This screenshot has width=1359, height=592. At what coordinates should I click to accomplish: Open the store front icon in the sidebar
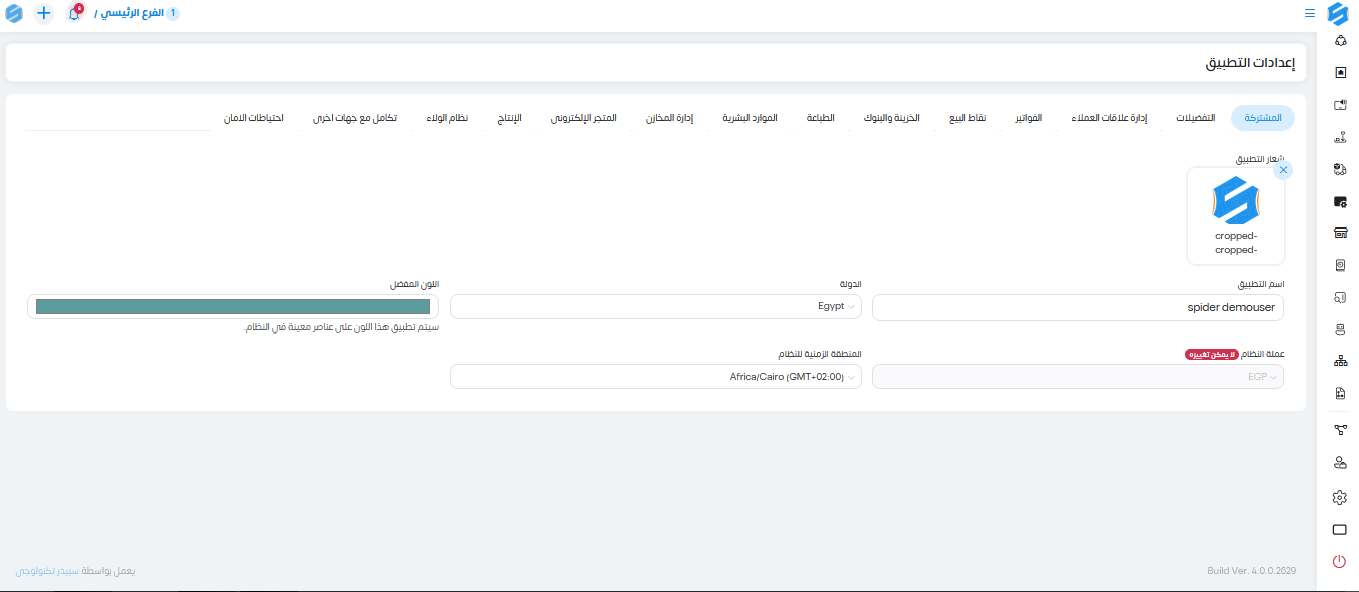[x=1340, y=233]
